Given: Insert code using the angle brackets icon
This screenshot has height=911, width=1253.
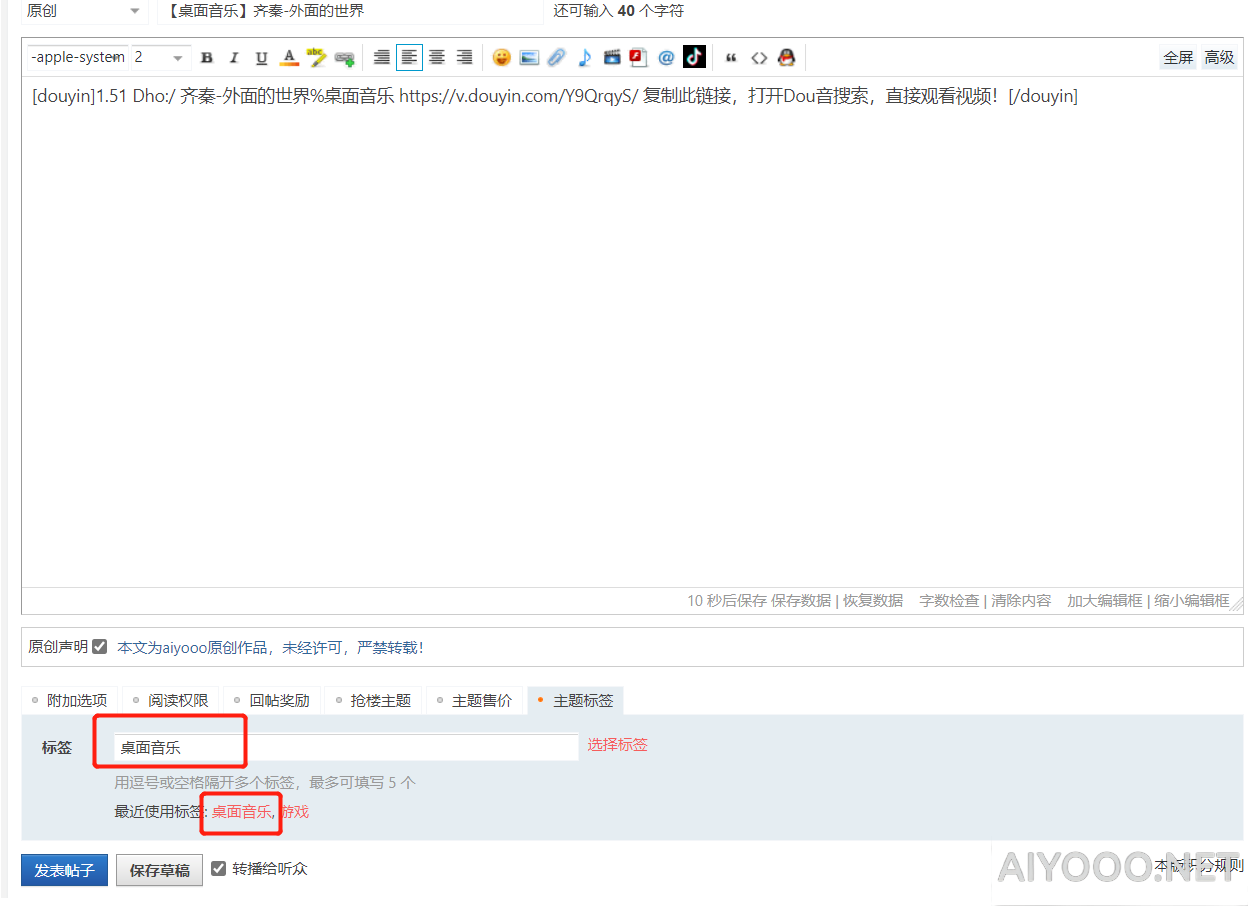Looking at the screenshot, I should (x=759, y=58).
